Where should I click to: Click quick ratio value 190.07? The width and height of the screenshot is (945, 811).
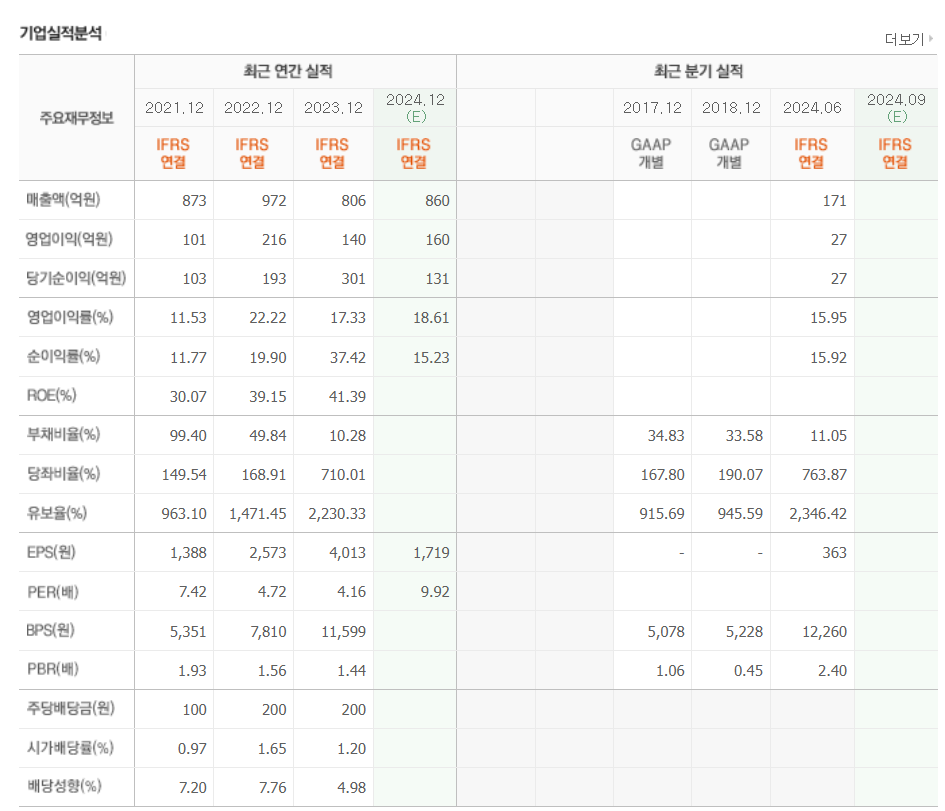coord(740,475)
